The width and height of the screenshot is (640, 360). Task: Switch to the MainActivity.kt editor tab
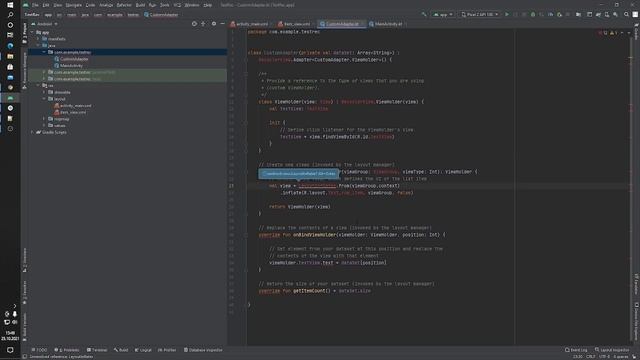tap(386, 24)
